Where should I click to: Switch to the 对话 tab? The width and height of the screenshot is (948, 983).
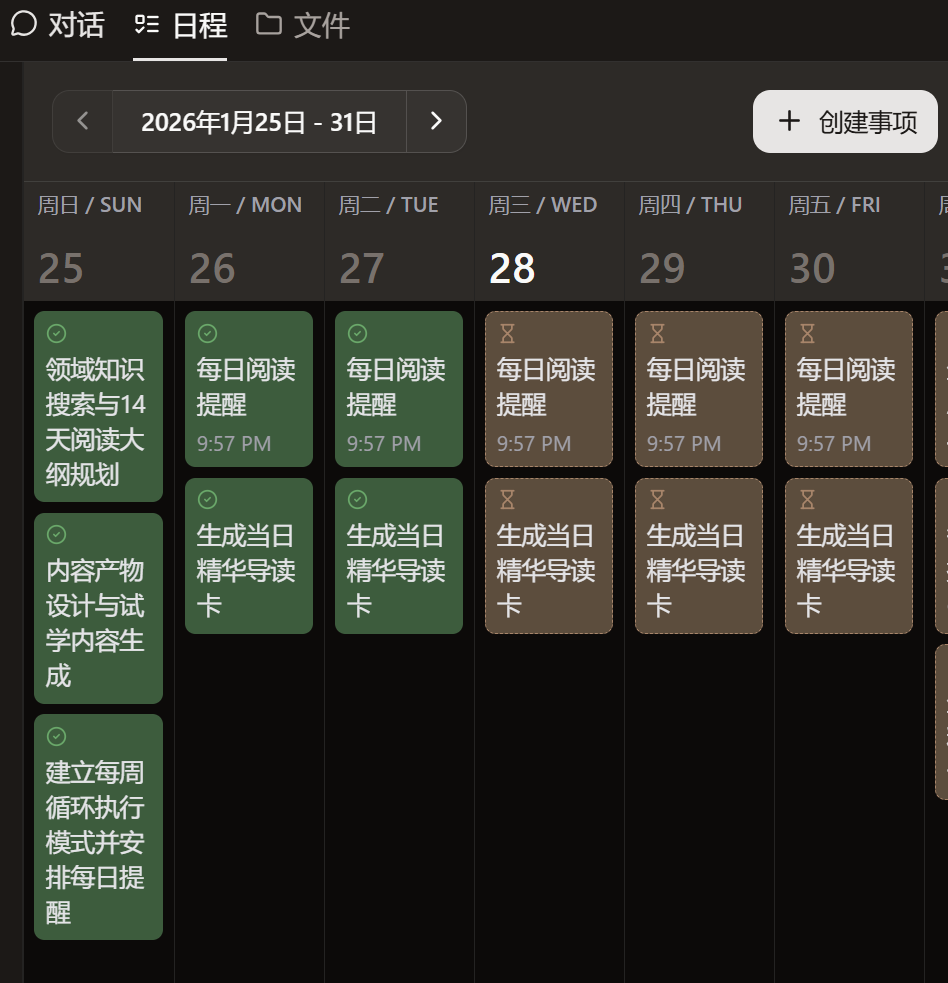point(60,25)
